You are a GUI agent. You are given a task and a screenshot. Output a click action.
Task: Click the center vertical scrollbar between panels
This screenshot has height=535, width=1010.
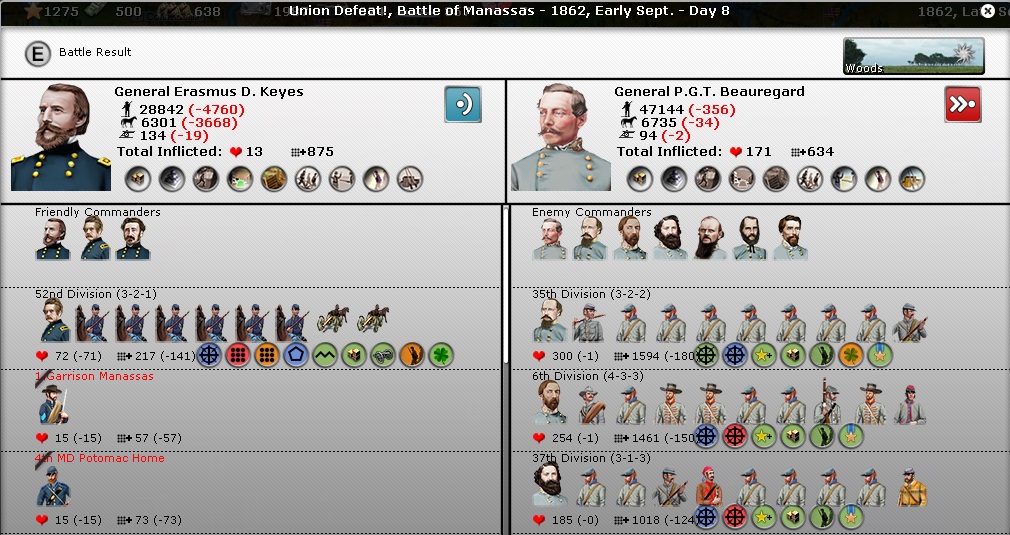(x=506, y=285)
